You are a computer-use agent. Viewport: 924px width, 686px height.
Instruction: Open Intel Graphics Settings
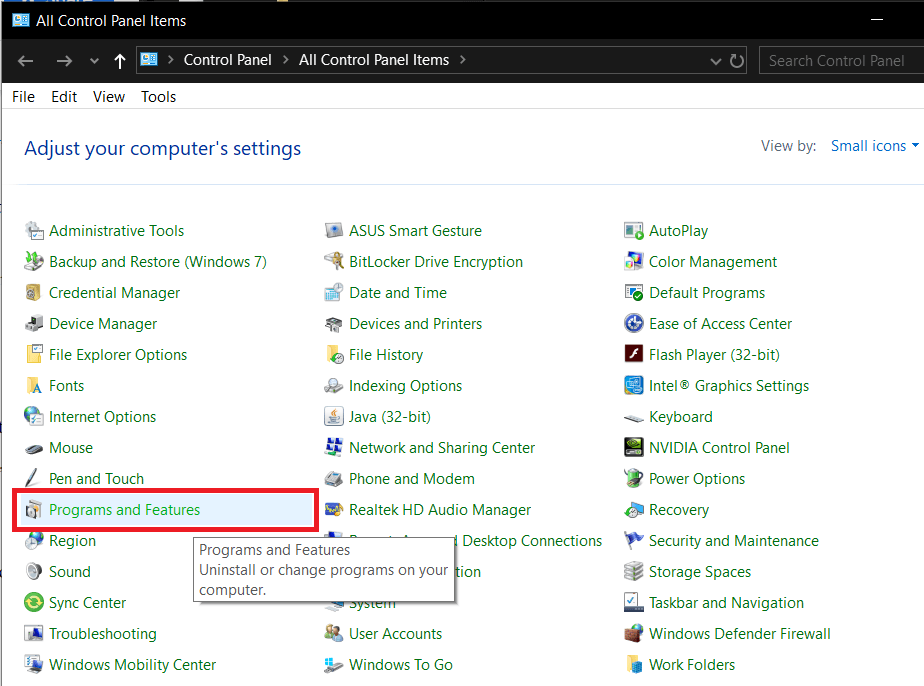tap(721, 385)
